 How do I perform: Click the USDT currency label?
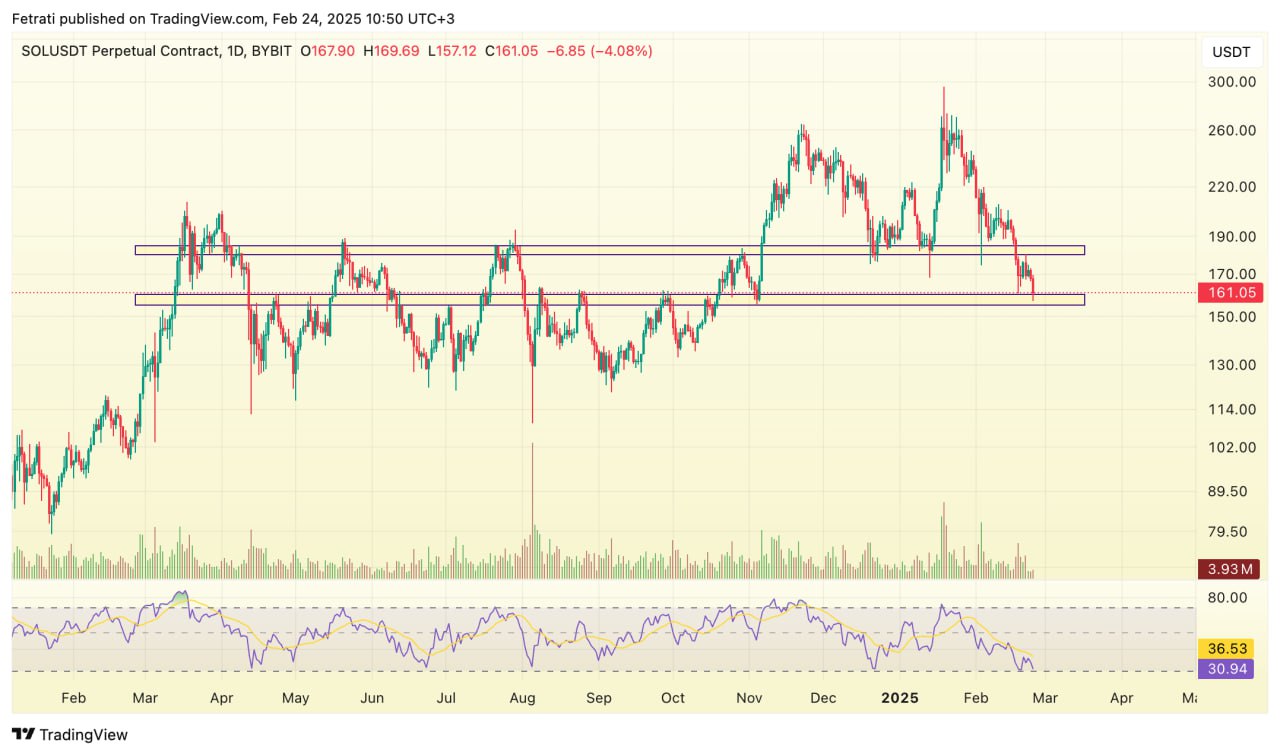pos(1229,52)
